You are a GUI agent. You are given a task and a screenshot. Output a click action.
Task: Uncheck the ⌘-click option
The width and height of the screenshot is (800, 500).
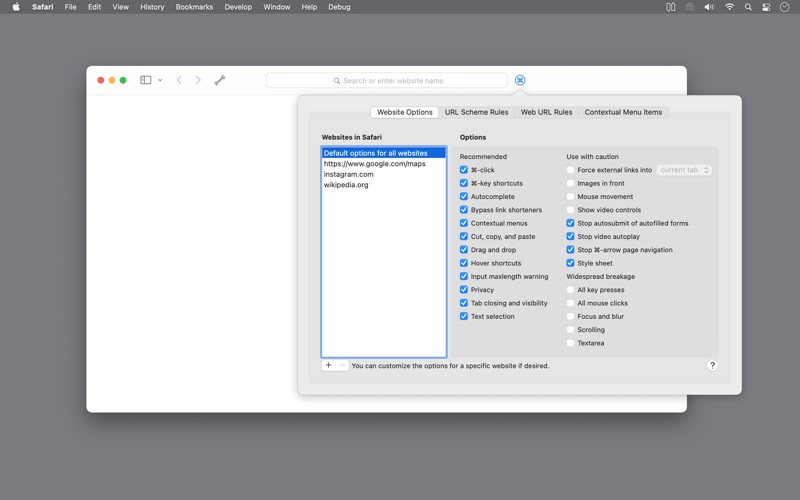[464, 170]
